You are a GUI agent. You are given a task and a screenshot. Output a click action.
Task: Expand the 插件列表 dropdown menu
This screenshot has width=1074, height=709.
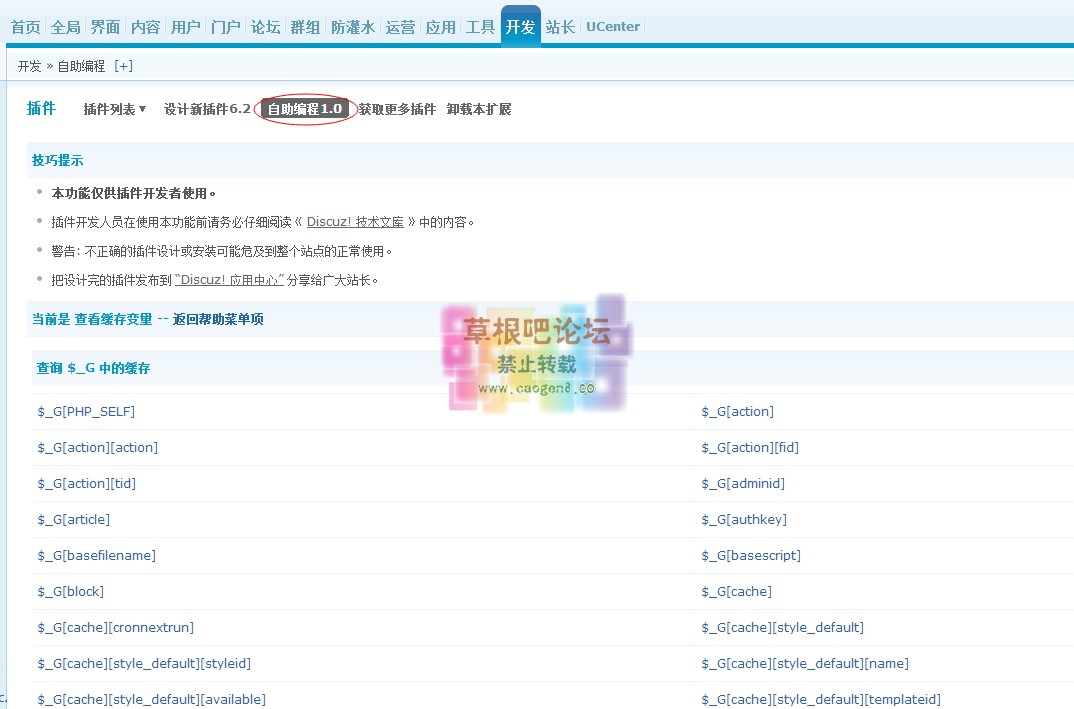(115, 109)
